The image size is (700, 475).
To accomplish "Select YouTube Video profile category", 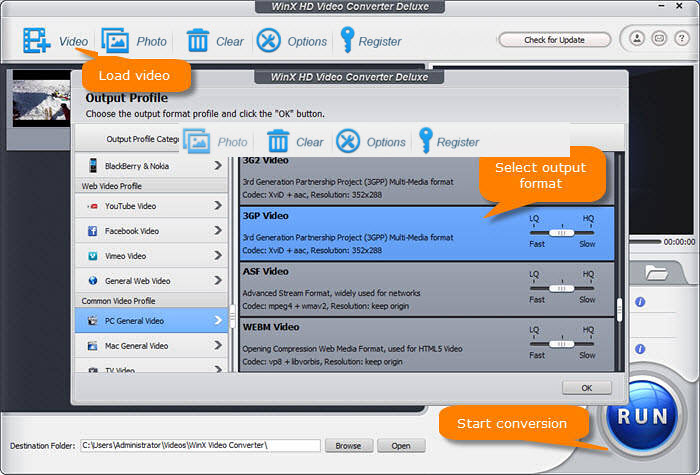I will point(151,206).
